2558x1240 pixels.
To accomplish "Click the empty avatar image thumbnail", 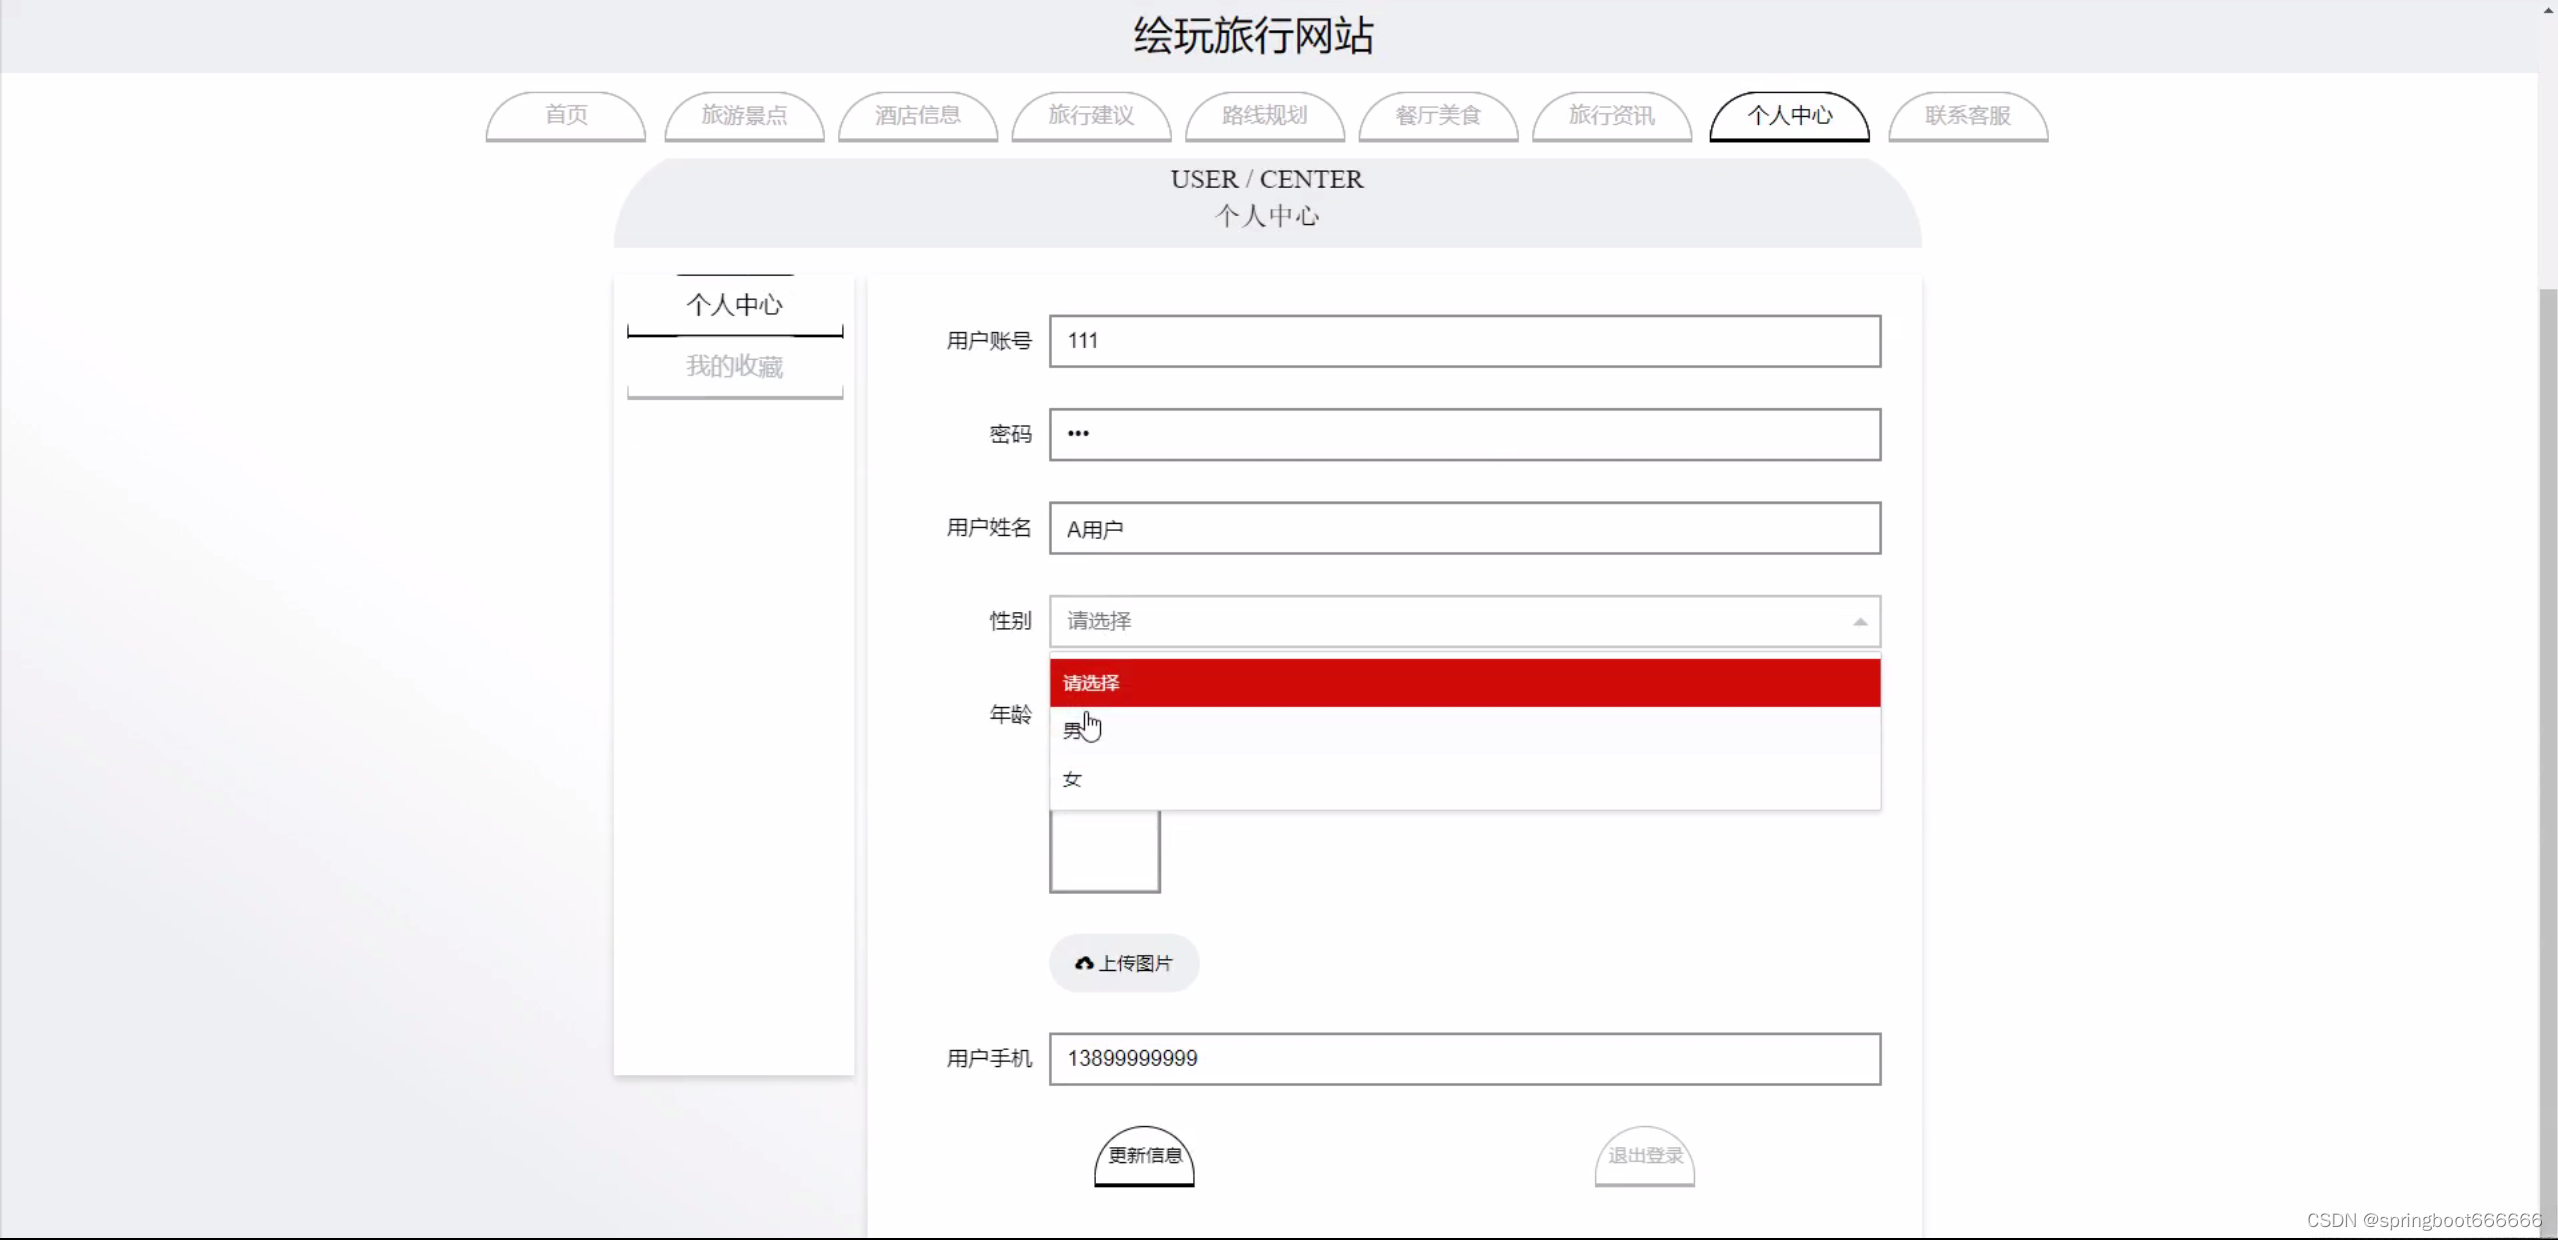I will click(x=1104, y=850).
